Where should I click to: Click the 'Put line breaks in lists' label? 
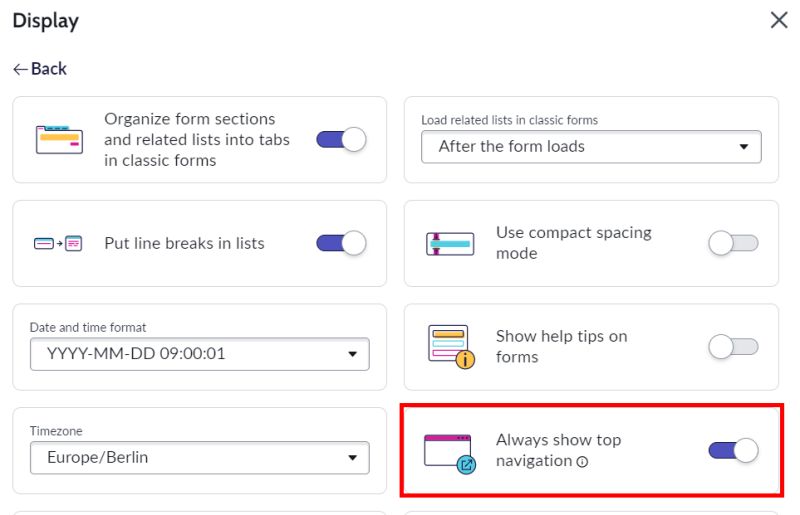coord(184,243)
